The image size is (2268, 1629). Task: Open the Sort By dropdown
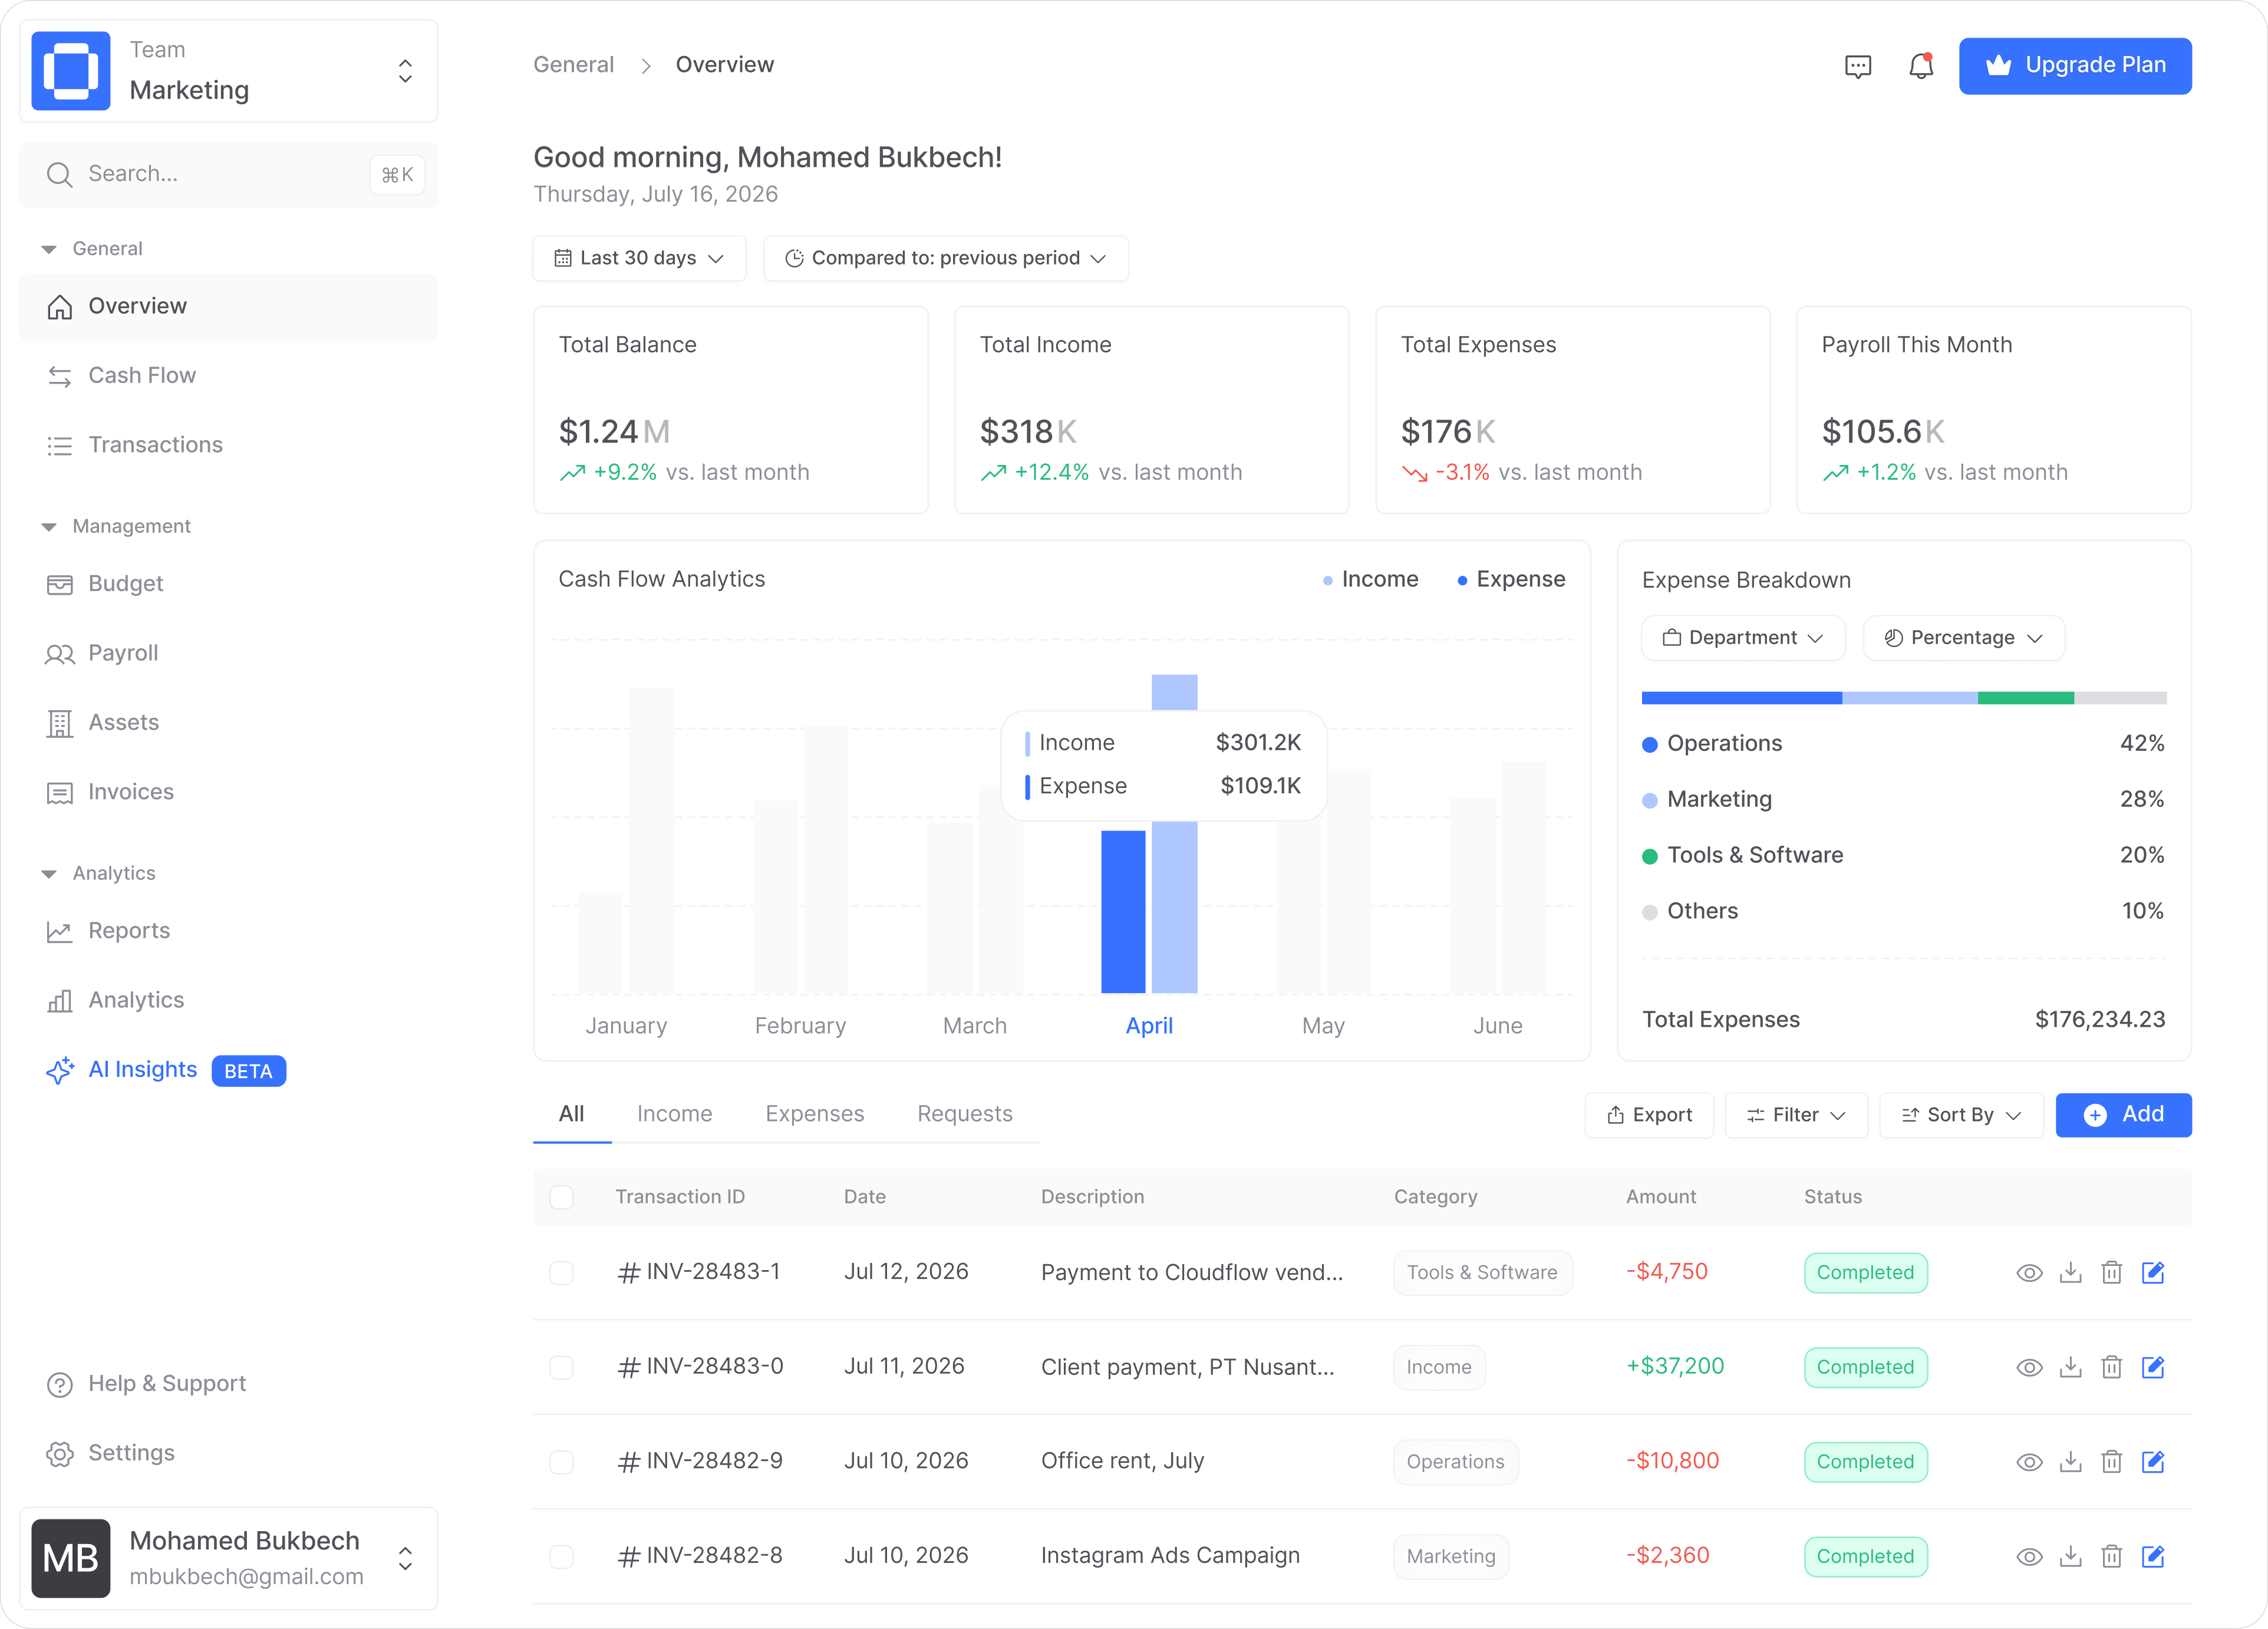(x=1960, y=1115)
